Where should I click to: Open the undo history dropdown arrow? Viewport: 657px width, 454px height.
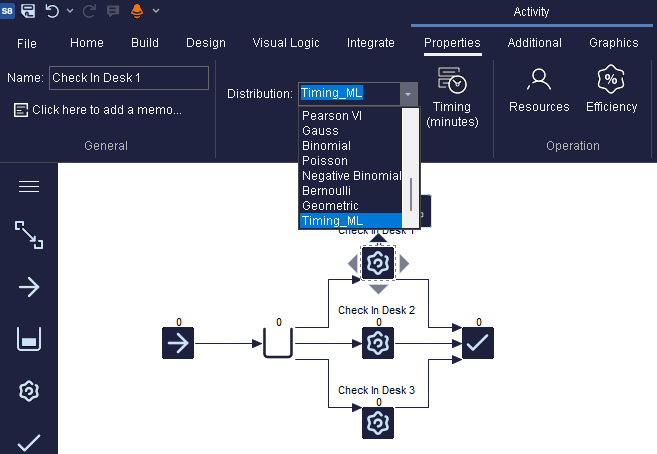click(70, 11)
